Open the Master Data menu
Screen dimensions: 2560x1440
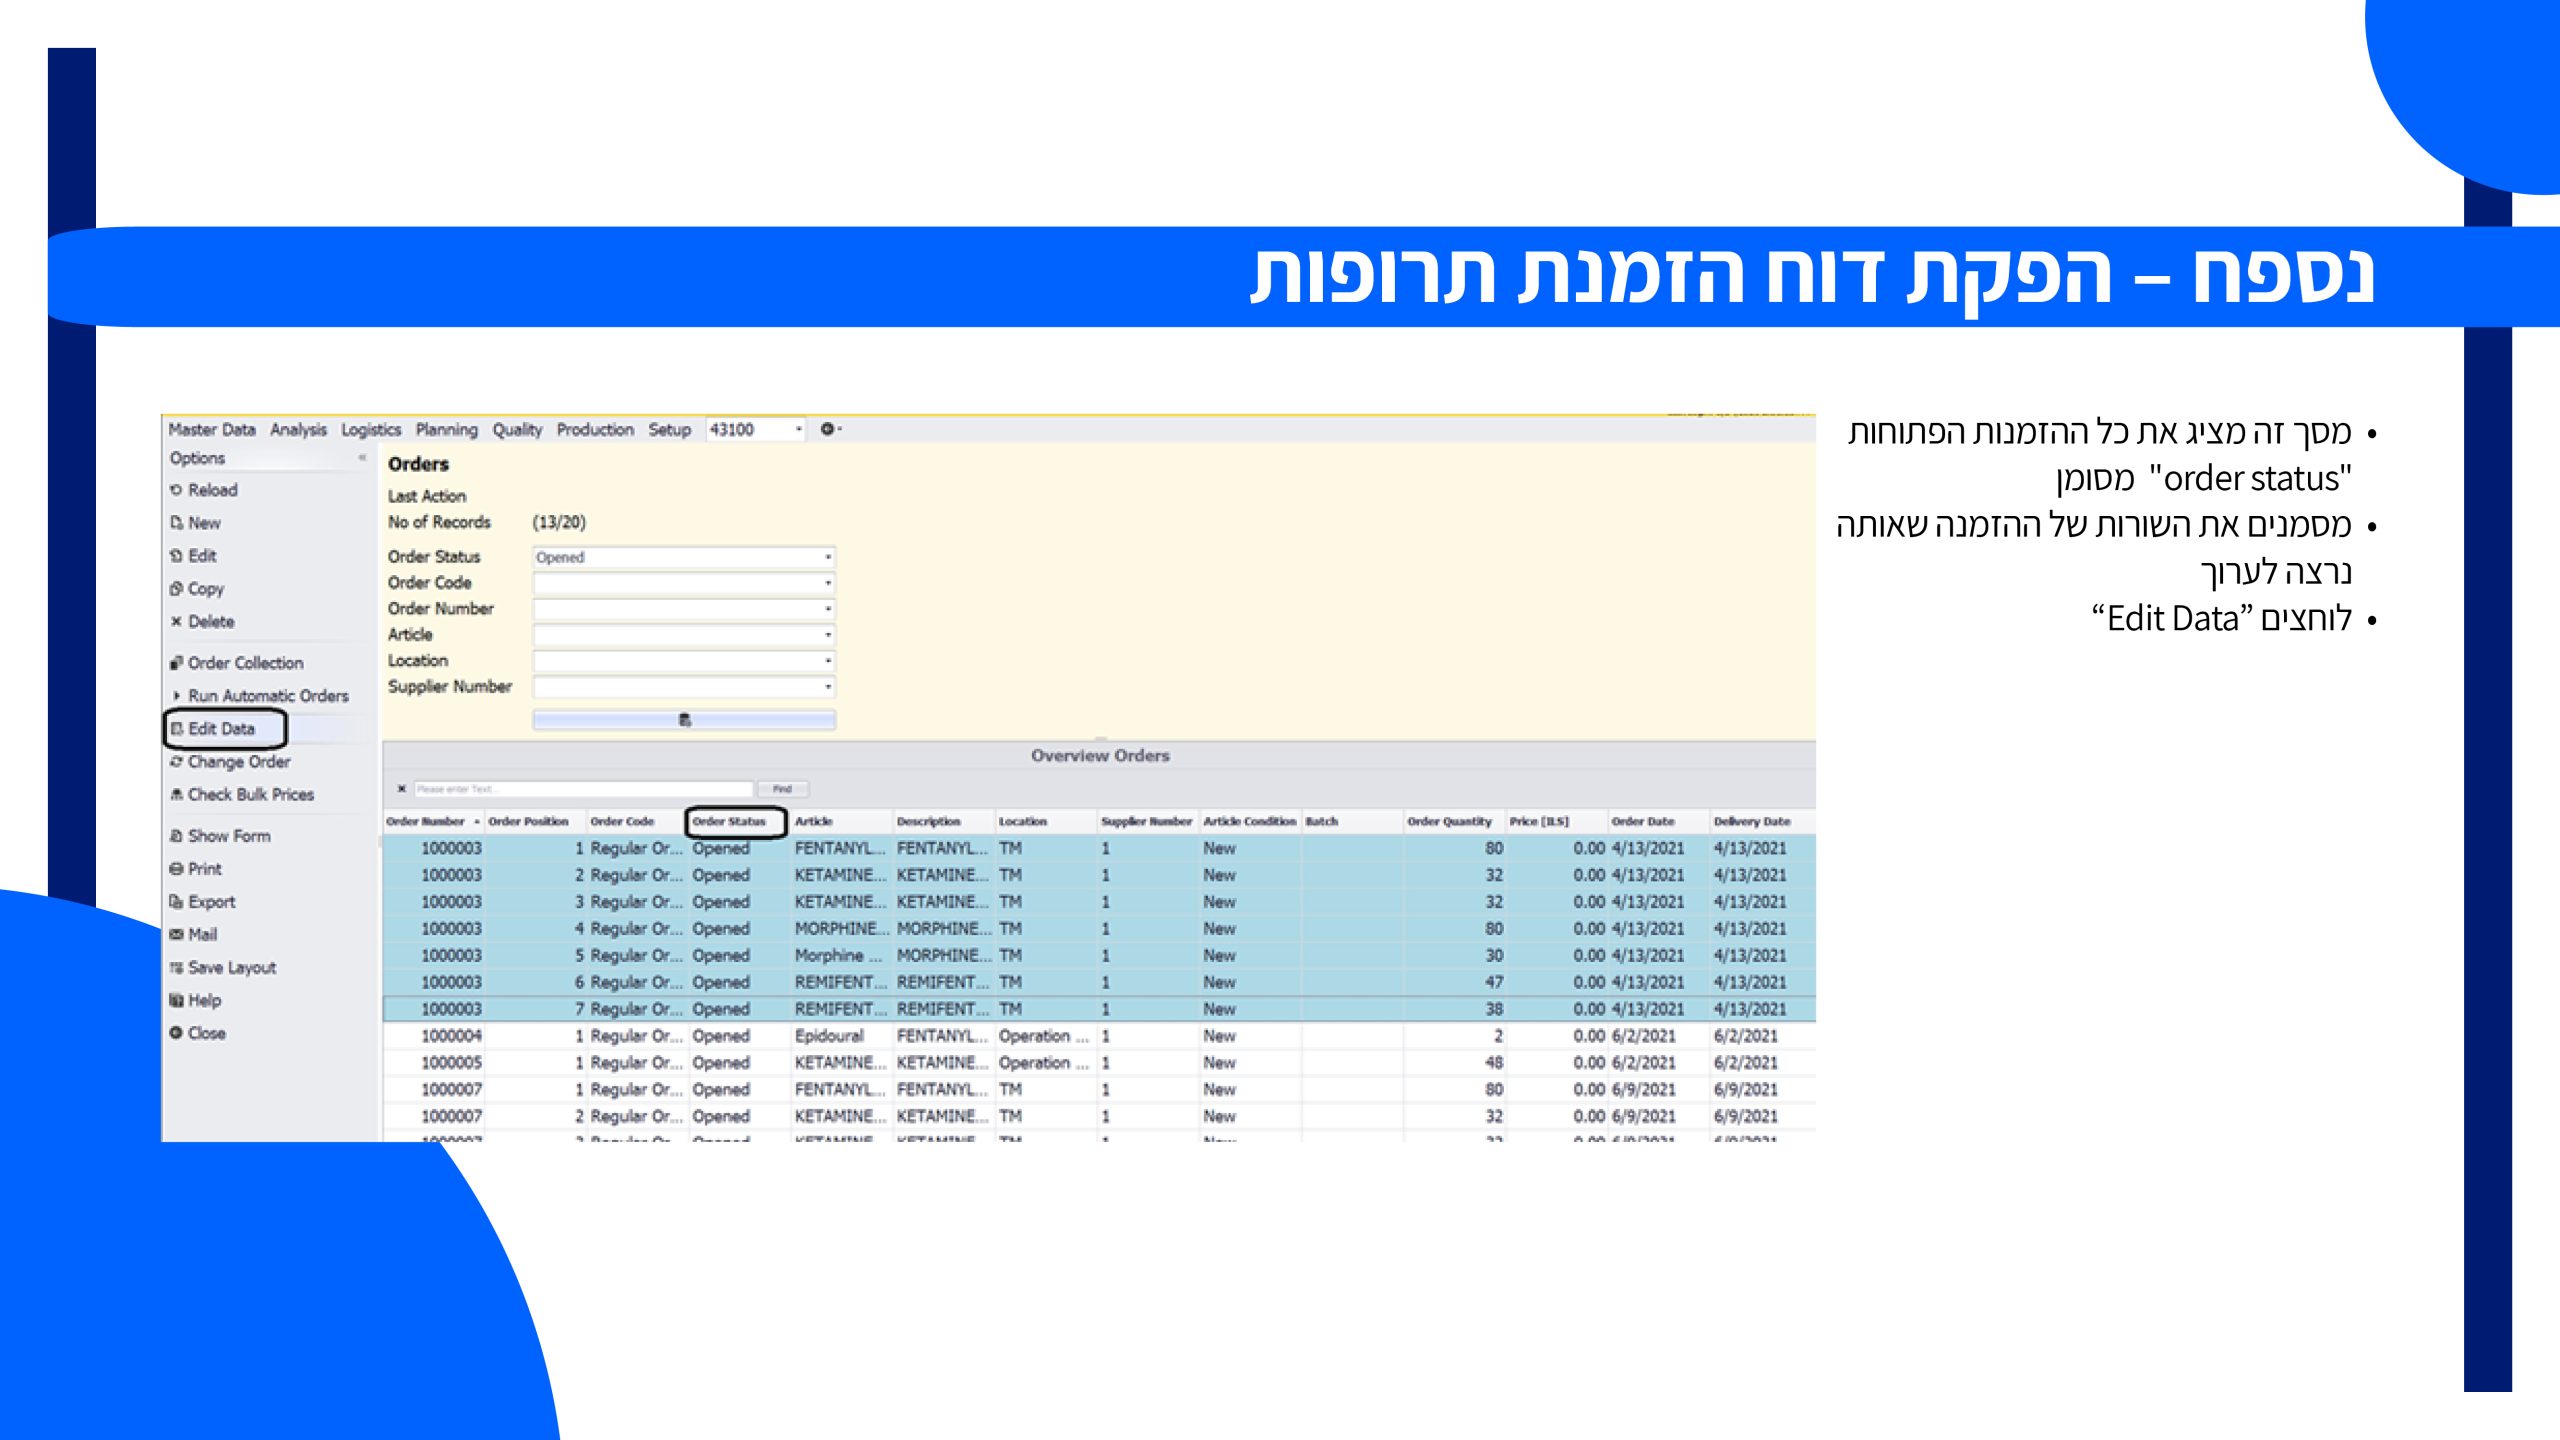[212, 430]
